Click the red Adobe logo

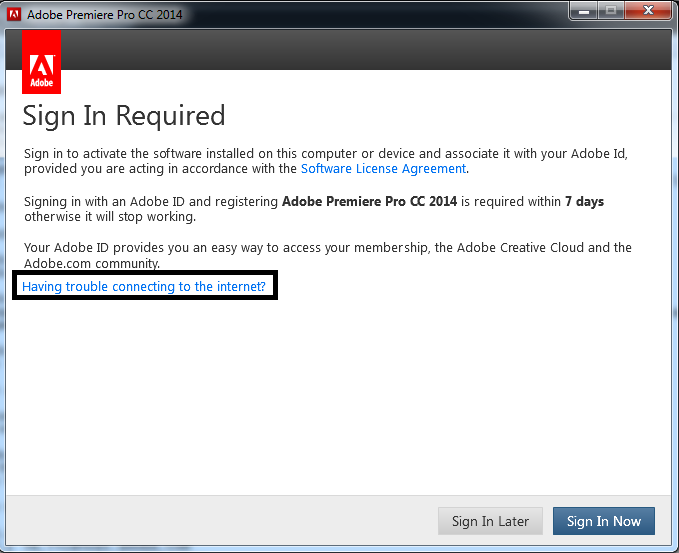pyautogui.click(x=41, y=62)
